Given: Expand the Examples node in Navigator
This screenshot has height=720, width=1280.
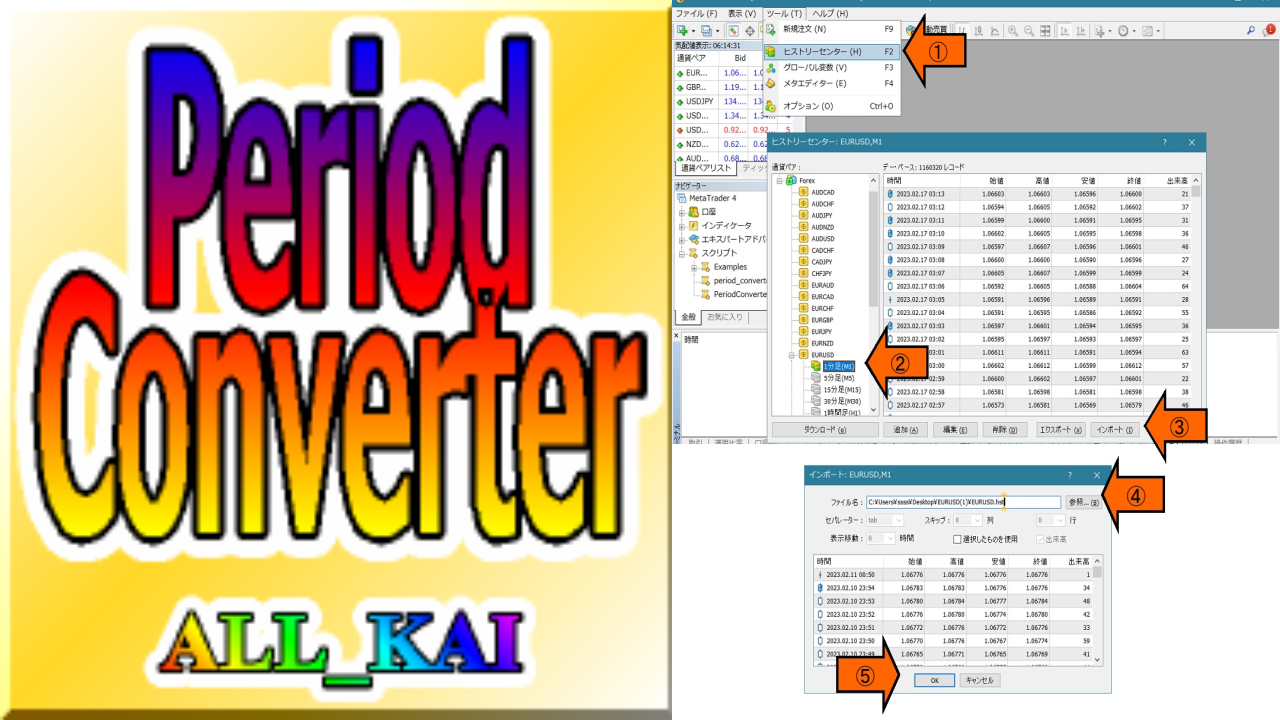Looking at the screenshot, I should [x=693, y=267].
